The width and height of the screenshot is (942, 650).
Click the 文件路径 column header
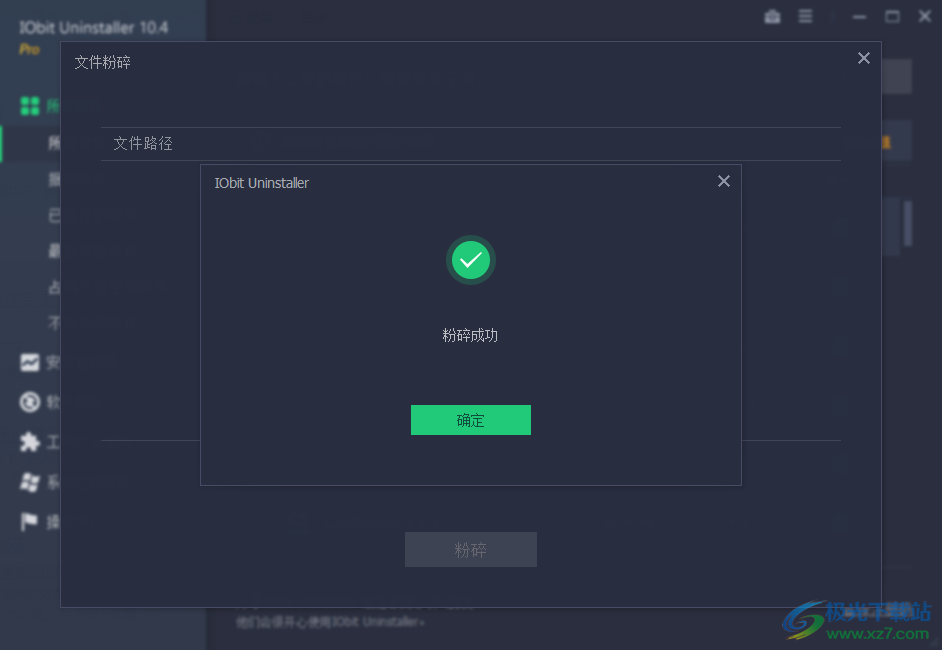(x=143, y=144)
